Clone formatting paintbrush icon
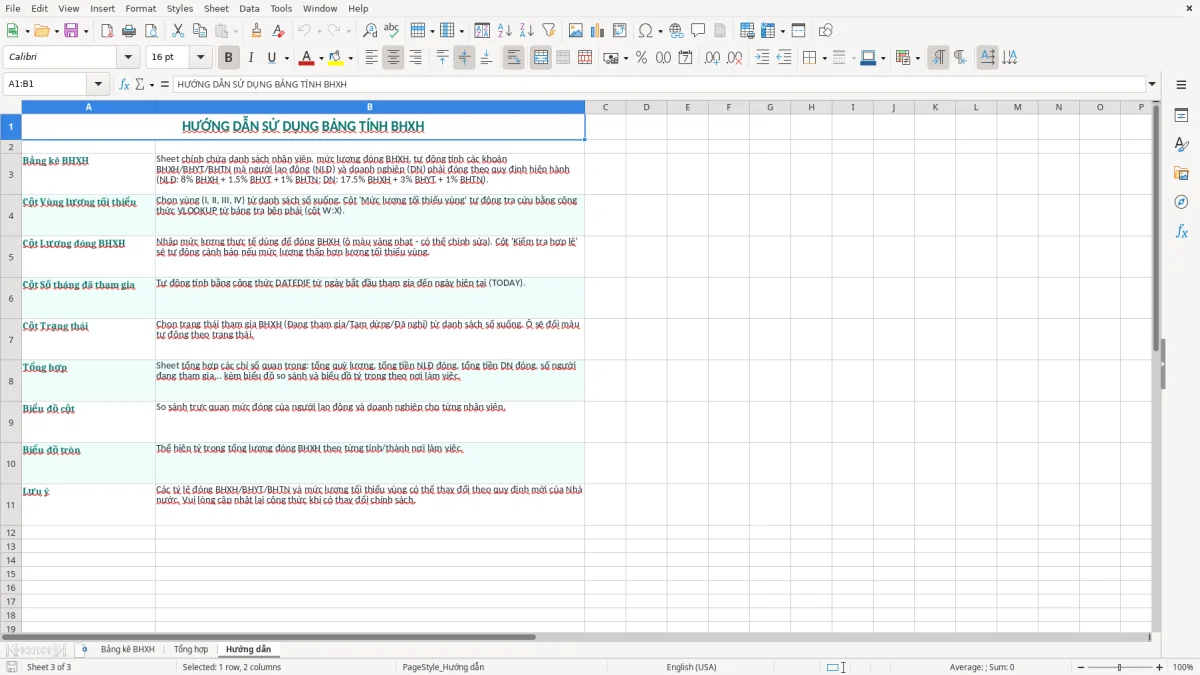Image resolution: width=1200 pixels, height=675 pixels. pos(257,31)
